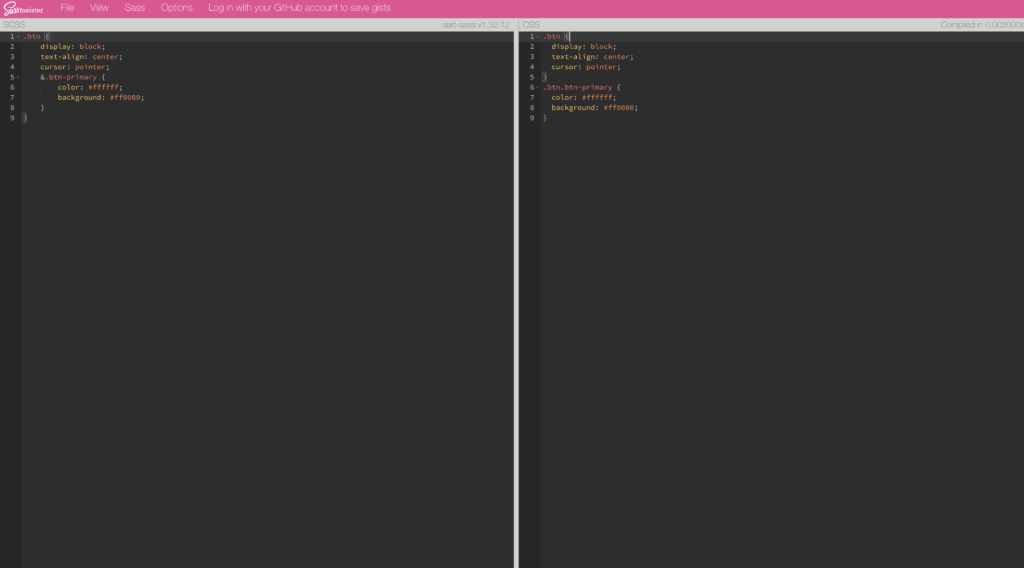Open the Sass menu
This screenshot has height=568, width=1024.
tap(135, 8)
